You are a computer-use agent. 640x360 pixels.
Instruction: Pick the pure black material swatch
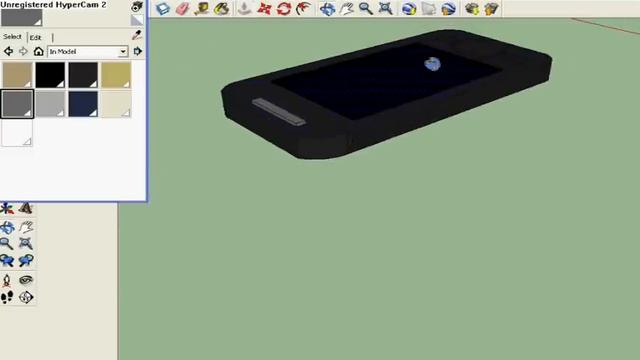[50, 75]
